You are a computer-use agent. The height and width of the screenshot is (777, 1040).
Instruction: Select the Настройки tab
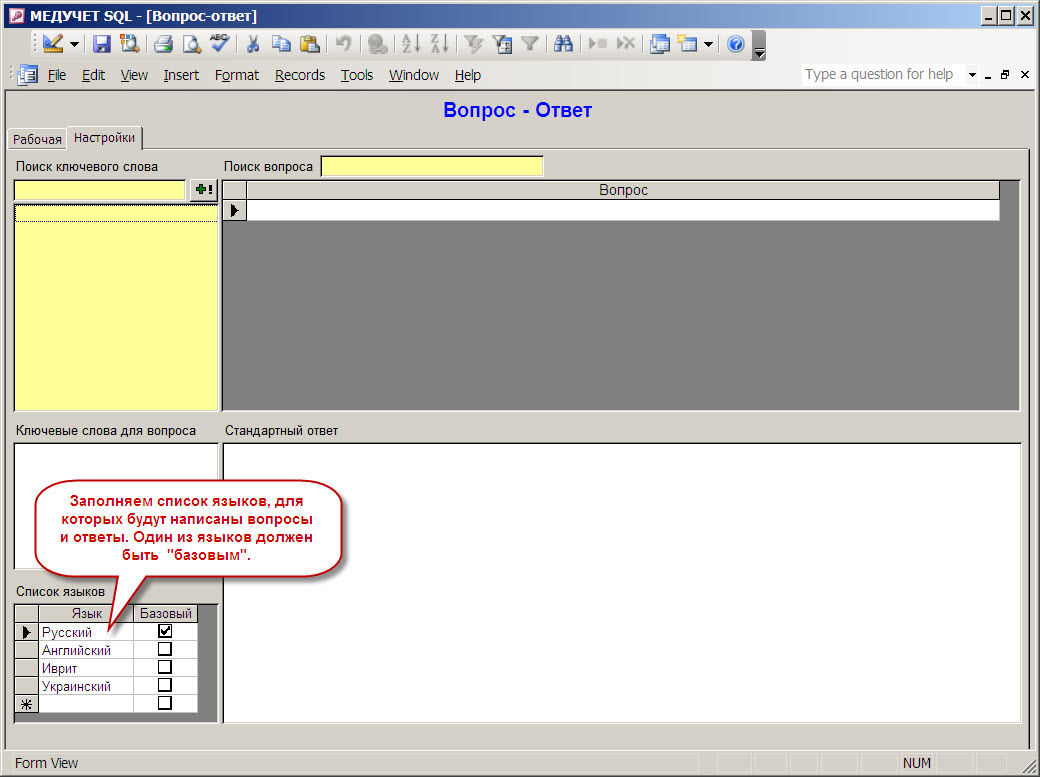(x=104, y=137)
